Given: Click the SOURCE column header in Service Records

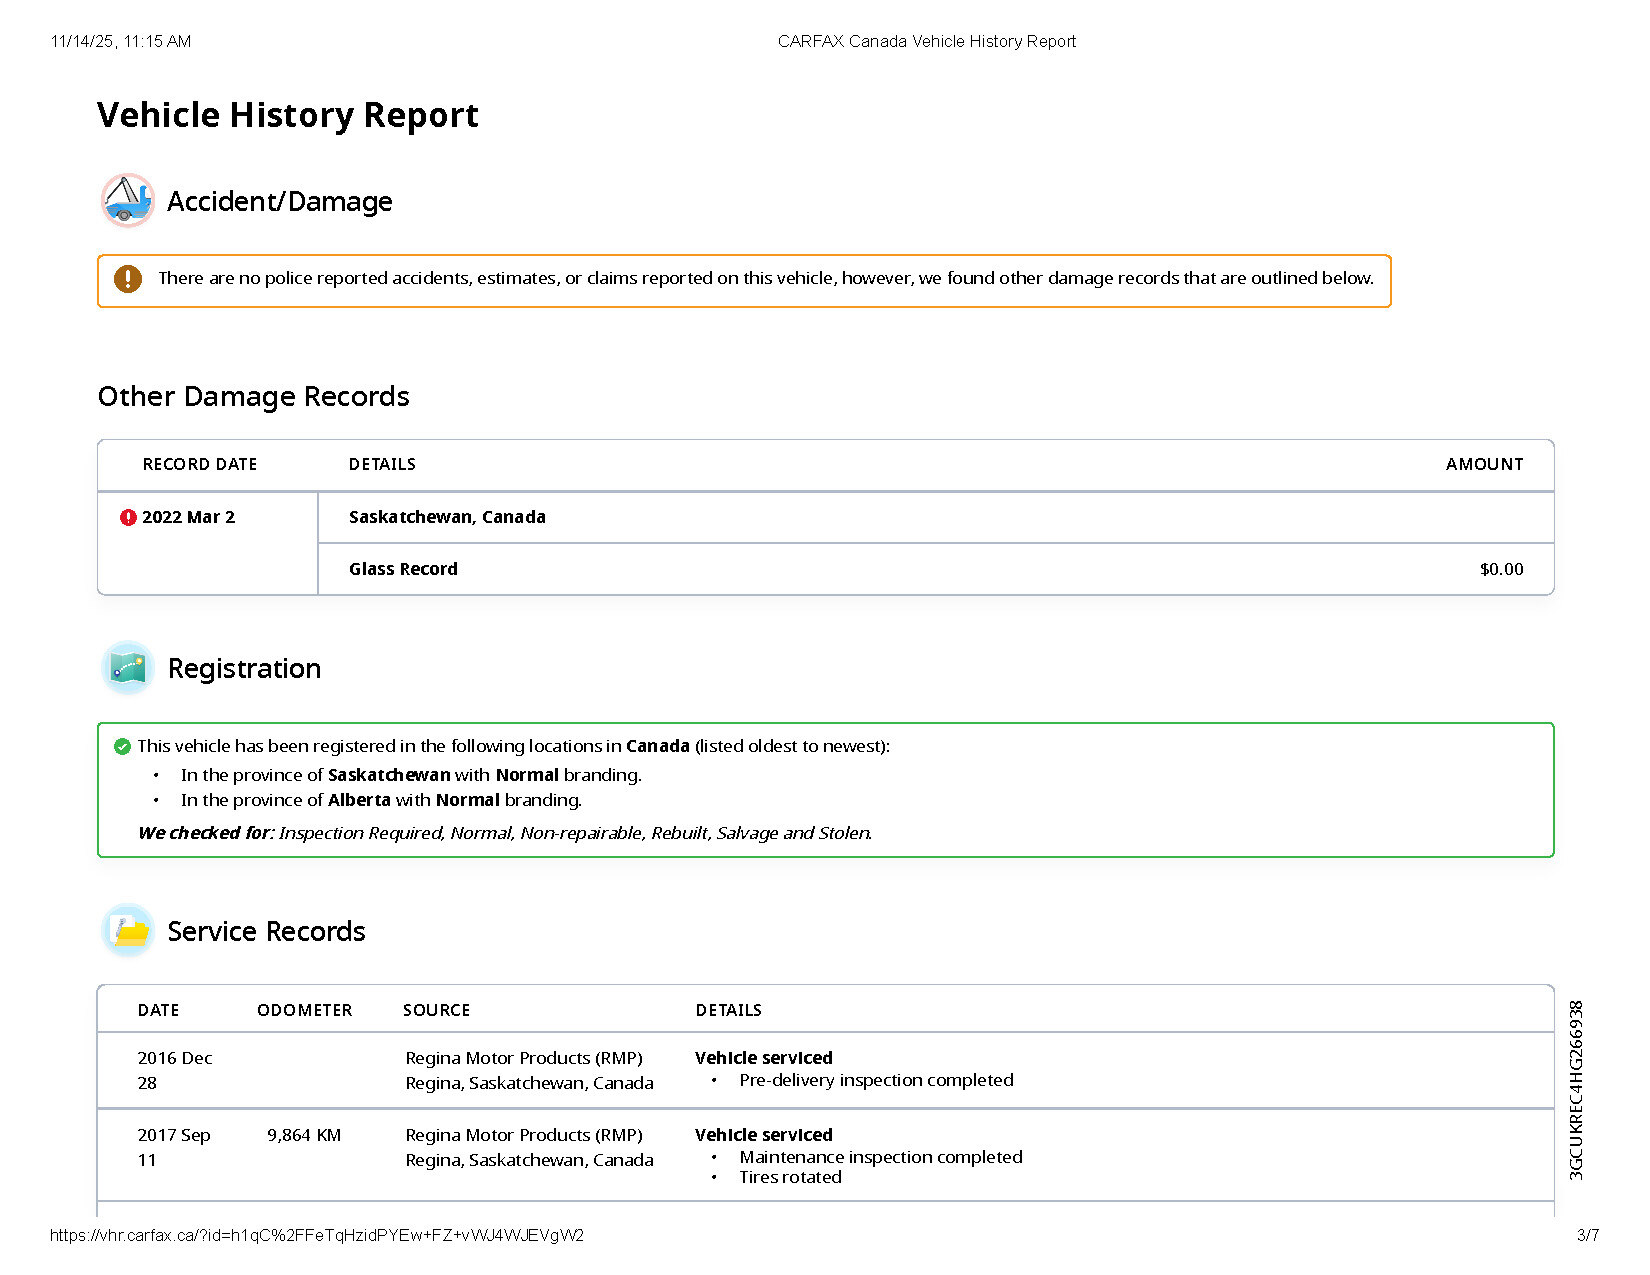Looking at the screenshot, I should (436, 1010).
